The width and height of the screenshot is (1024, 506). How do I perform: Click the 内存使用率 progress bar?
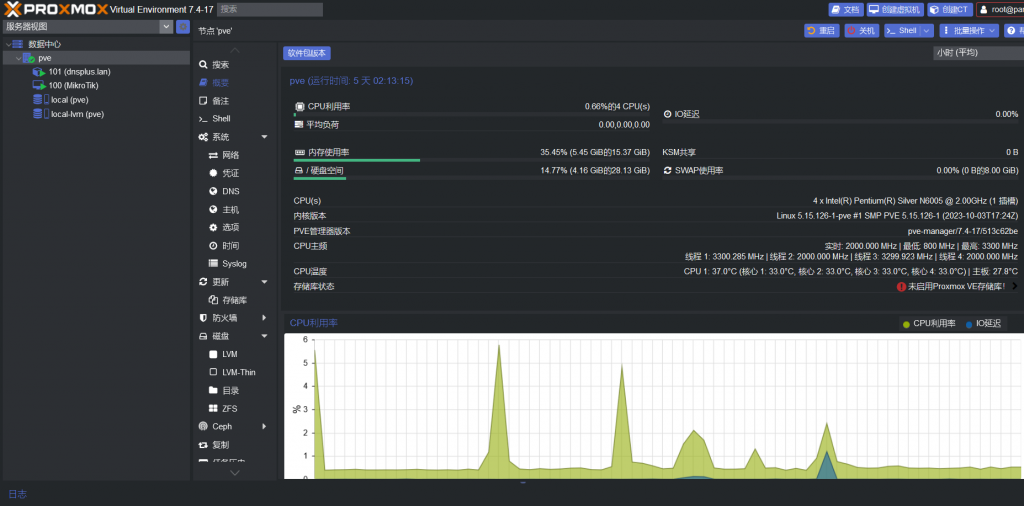[472, 160]
